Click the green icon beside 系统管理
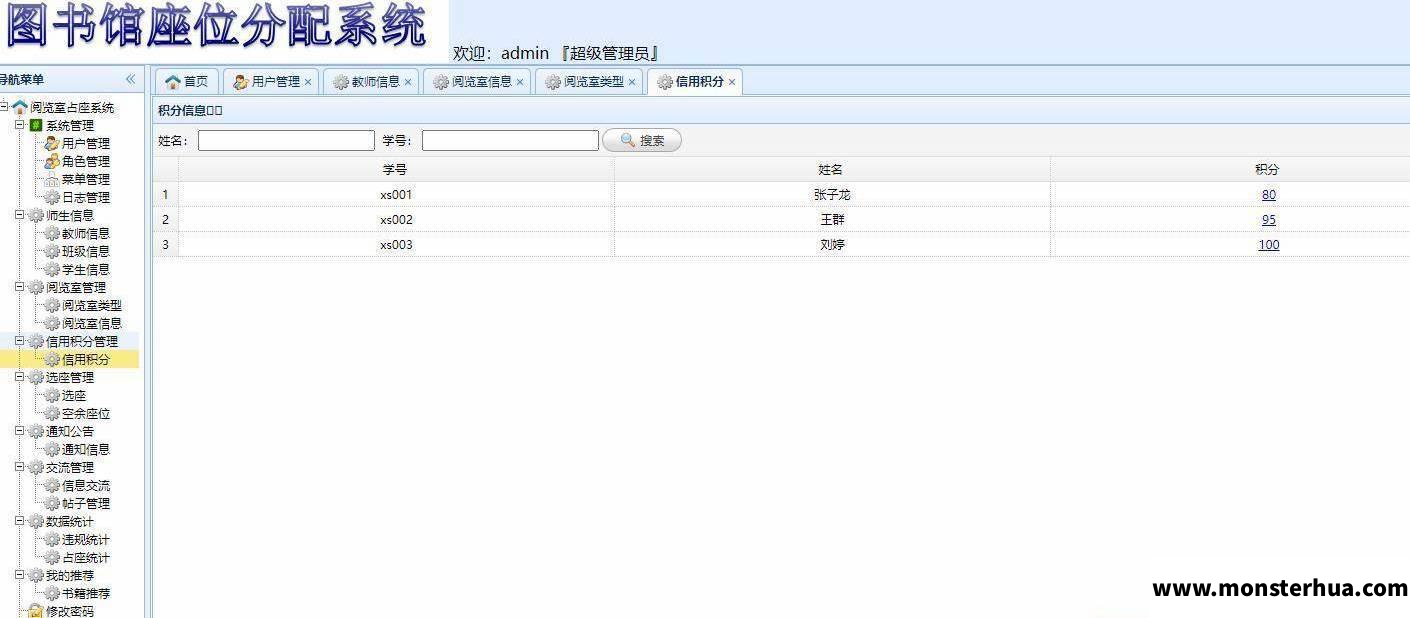The height and width of the screenshot is (618, 1410). coord(36,125)
